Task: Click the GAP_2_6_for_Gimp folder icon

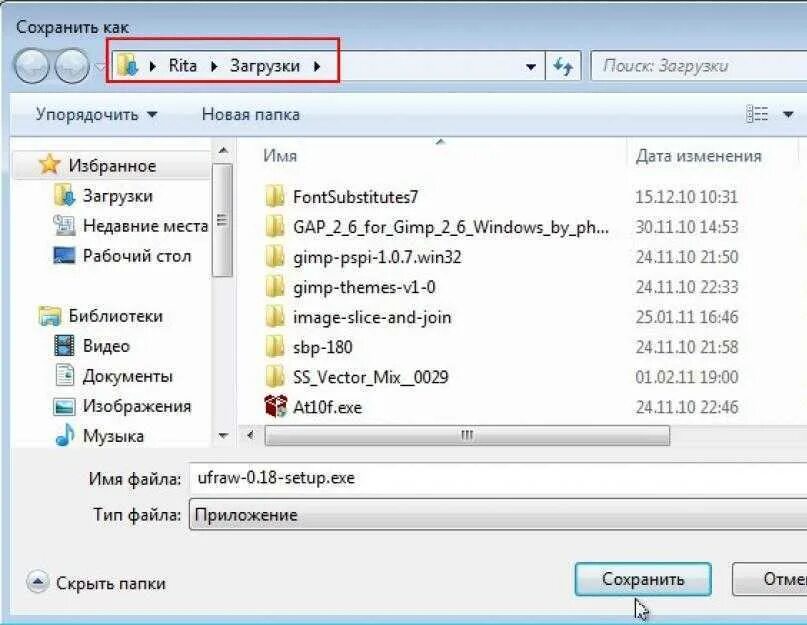Action: click(275, 226)
